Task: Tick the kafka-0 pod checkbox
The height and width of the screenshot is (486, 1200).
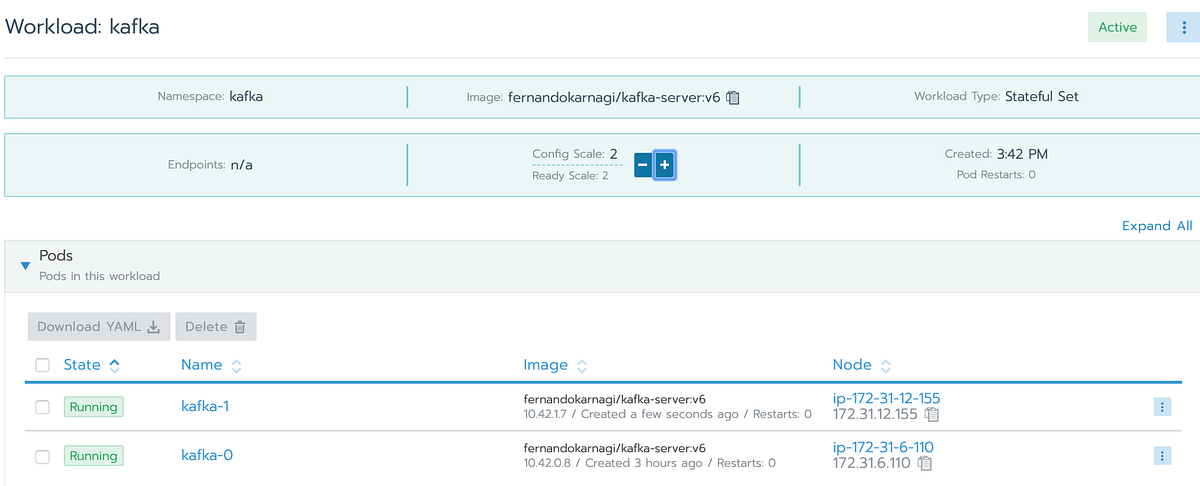Action: point(42,456)
